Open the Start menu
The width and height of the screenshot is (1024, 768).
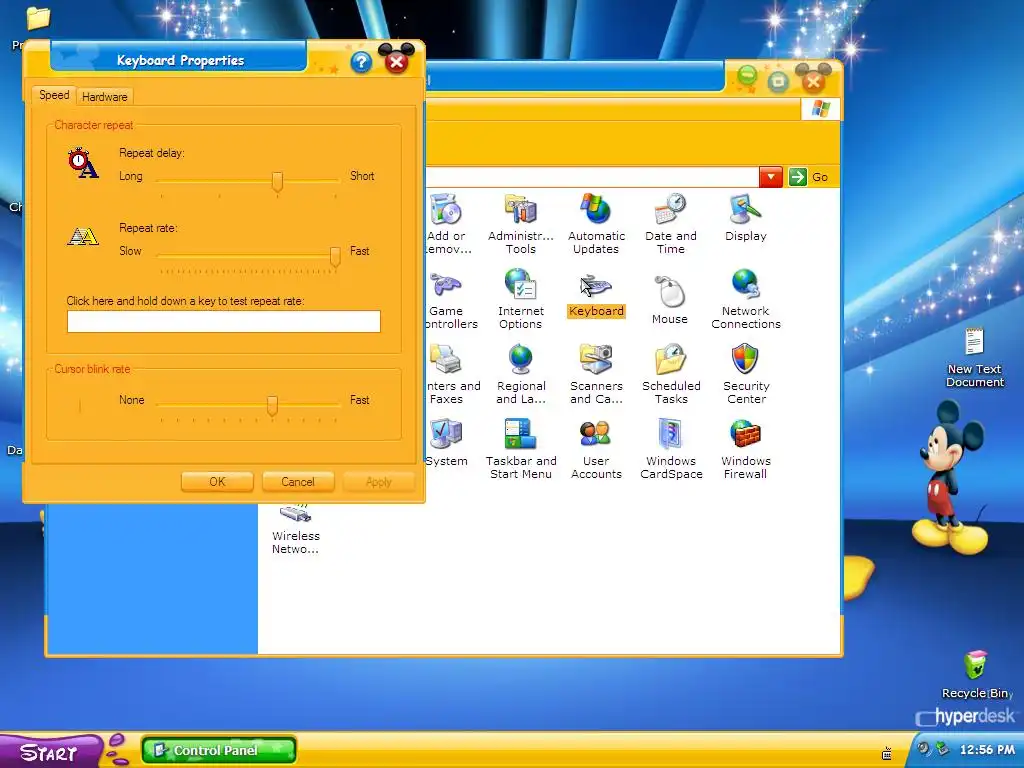[x=50, y=752]
